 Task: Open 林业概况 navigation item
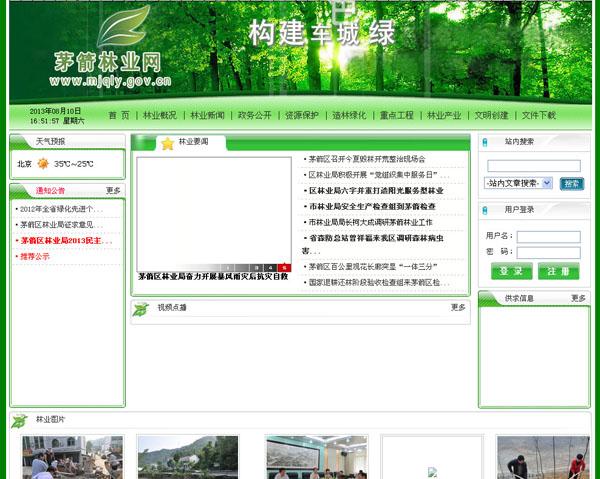coord(160,115)
